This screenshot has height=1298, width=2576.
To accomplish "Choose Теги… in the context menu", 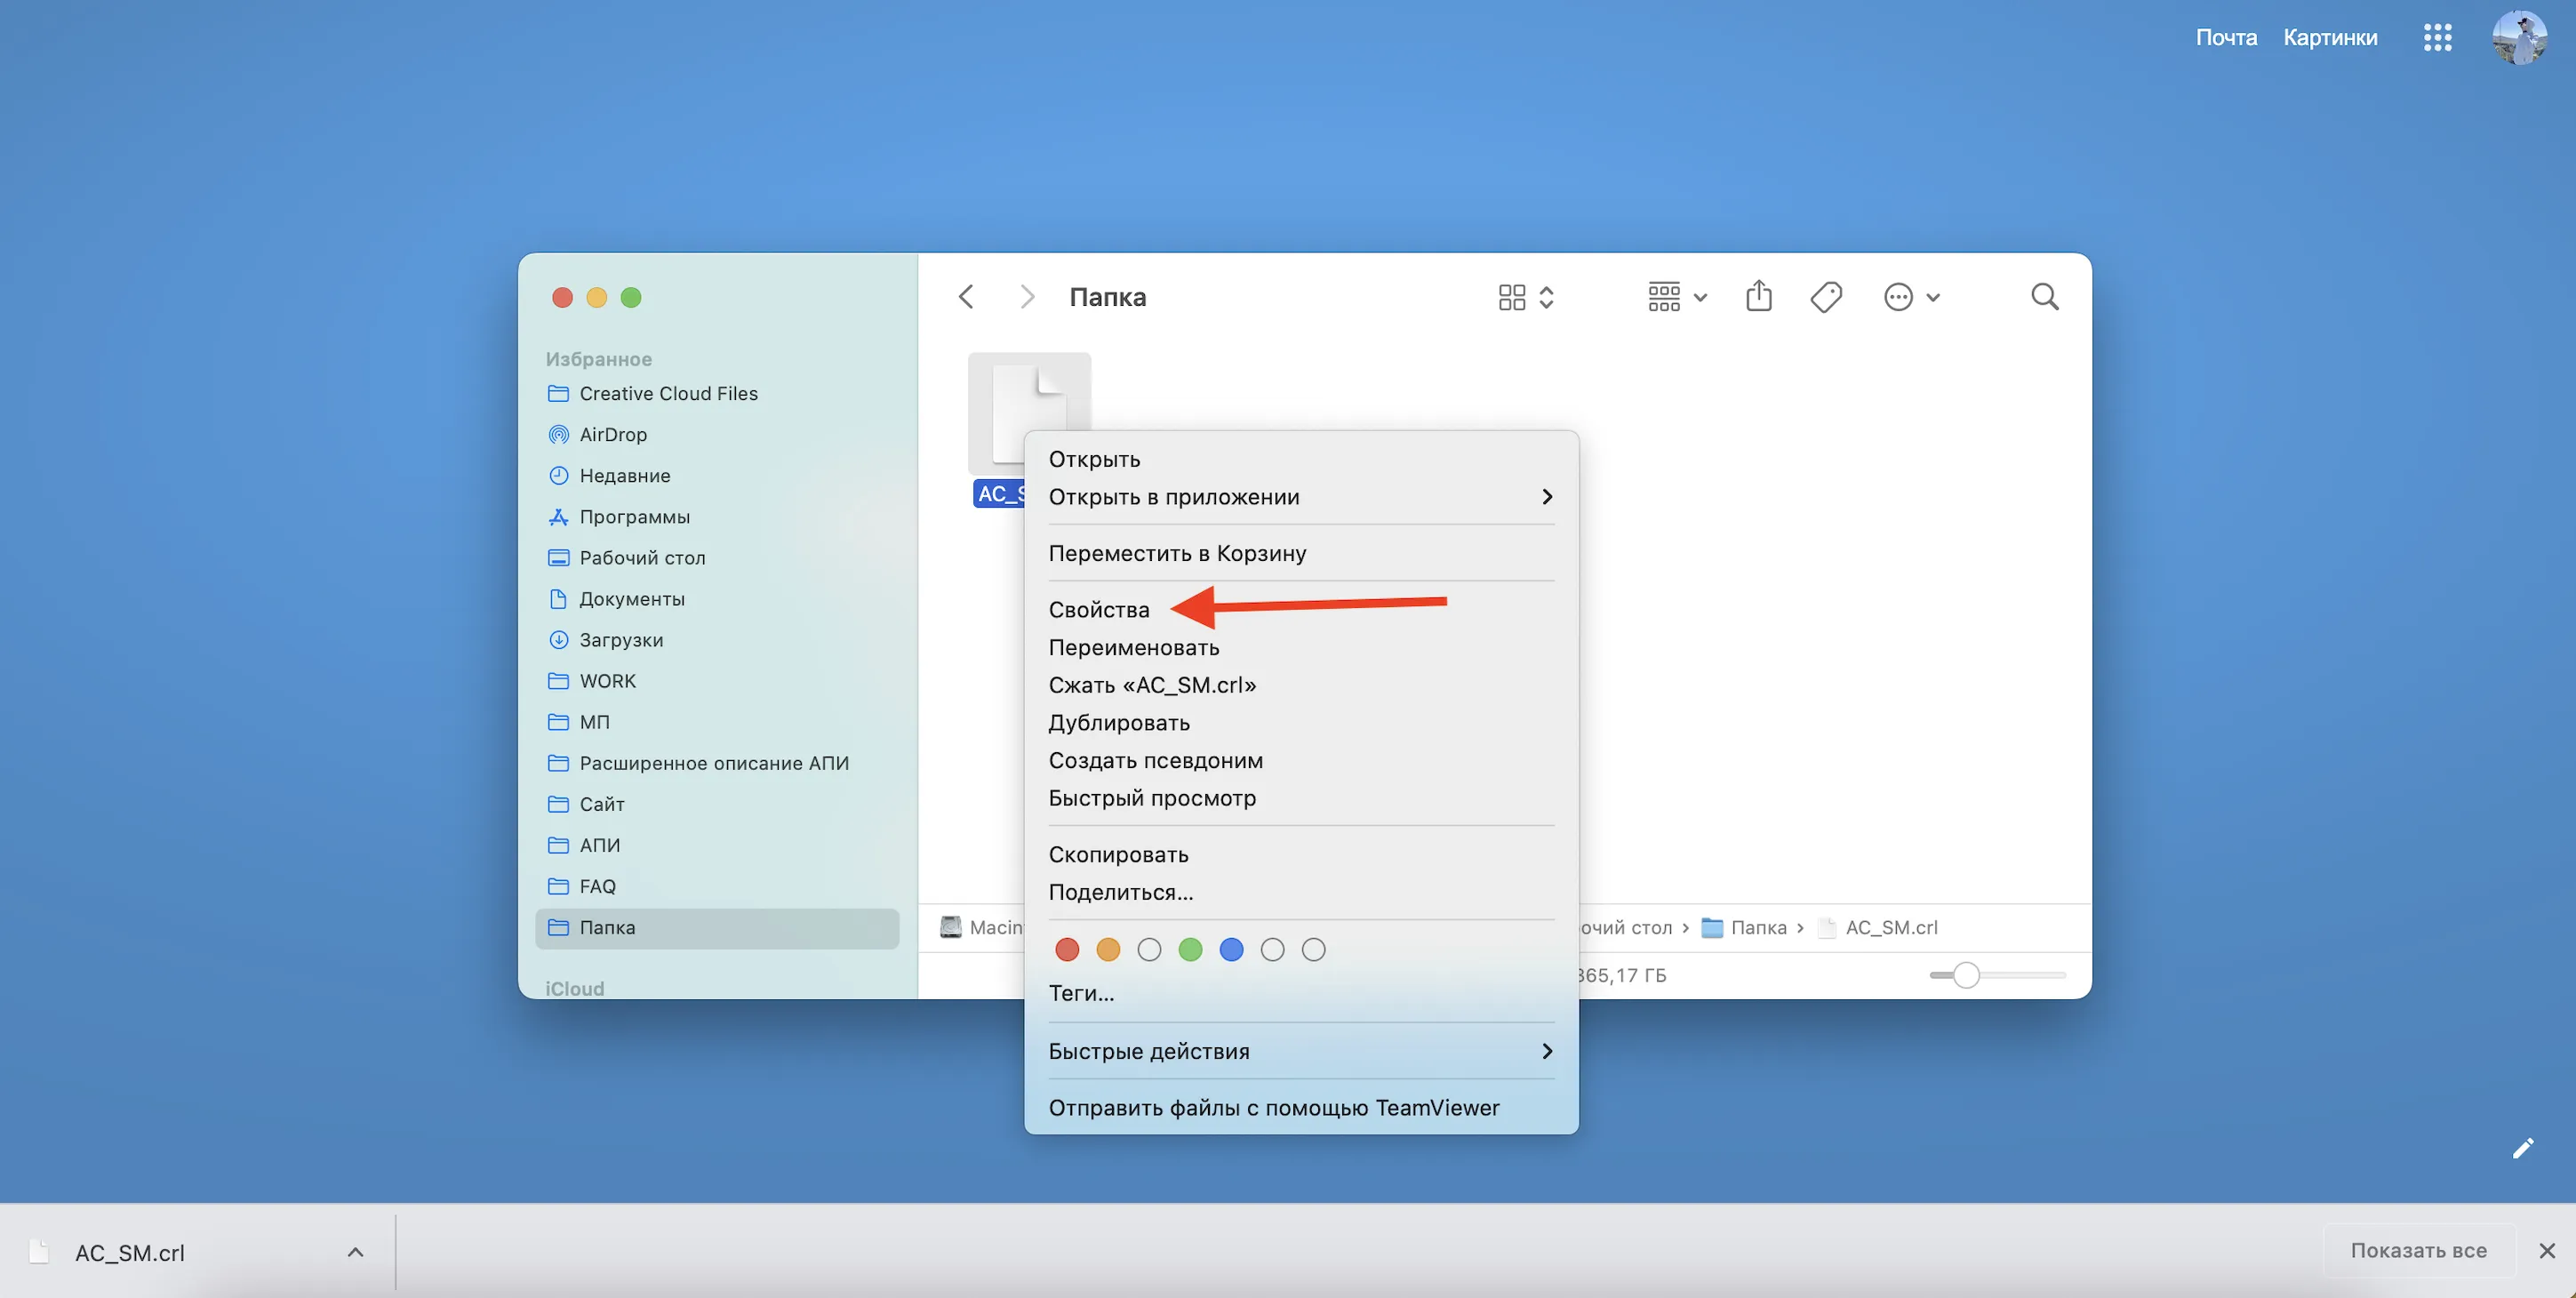I will pyautogui.click(x=1301, y=993).
